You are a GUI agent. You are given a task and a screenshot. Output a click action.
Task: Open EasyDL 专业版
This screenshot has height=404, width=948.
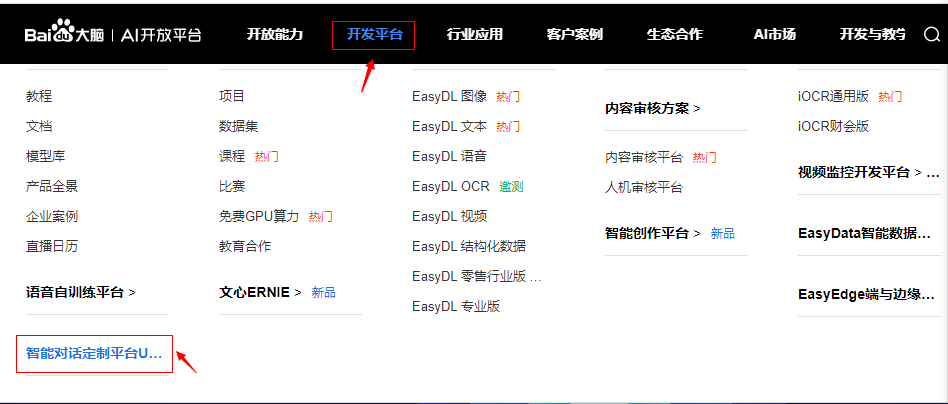[456, 306]
